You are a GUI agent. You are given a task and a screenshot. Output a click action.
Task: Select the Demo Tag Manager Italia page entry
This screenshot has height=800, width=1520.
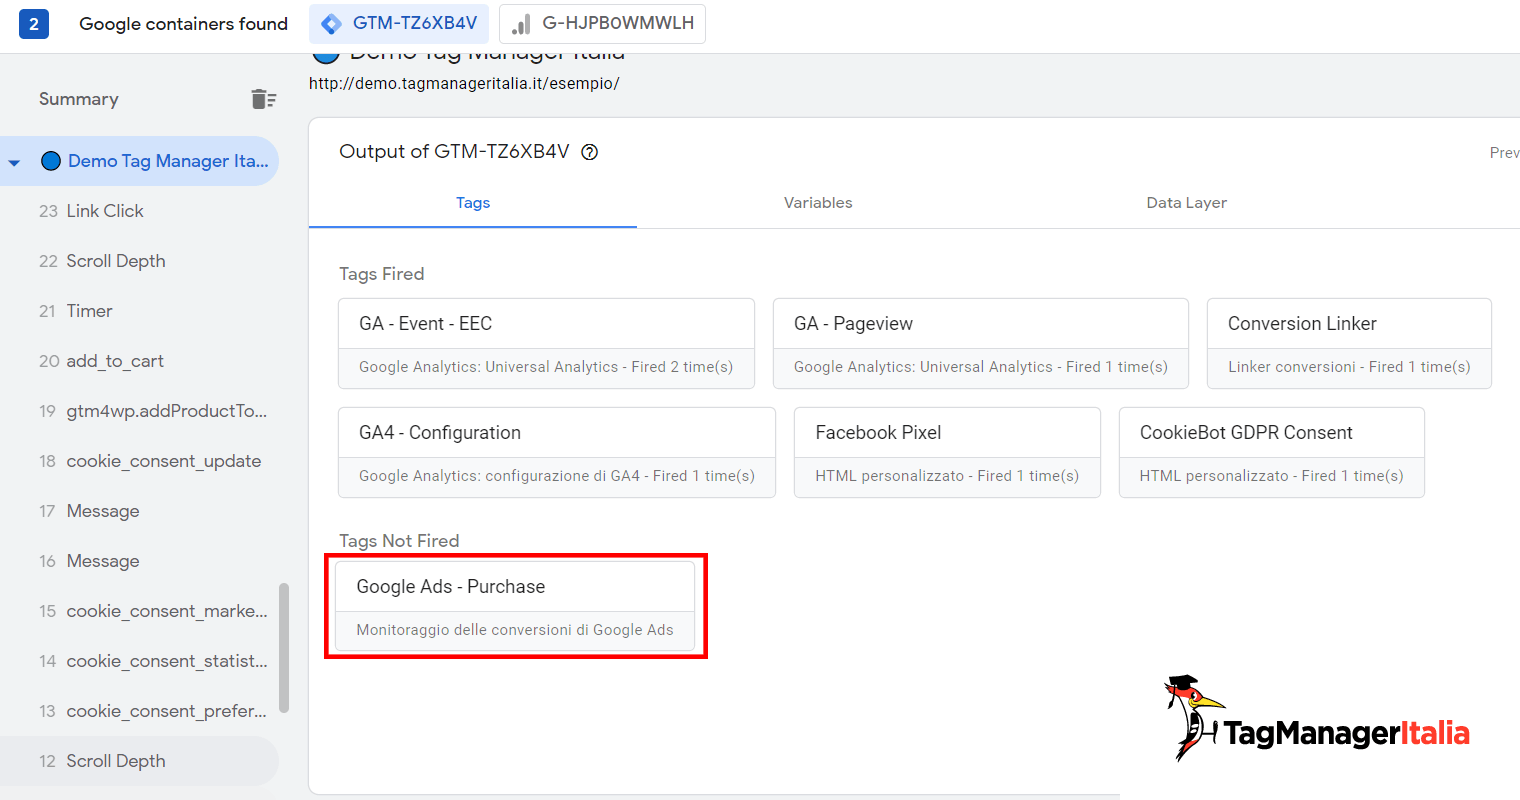point(140,161)
